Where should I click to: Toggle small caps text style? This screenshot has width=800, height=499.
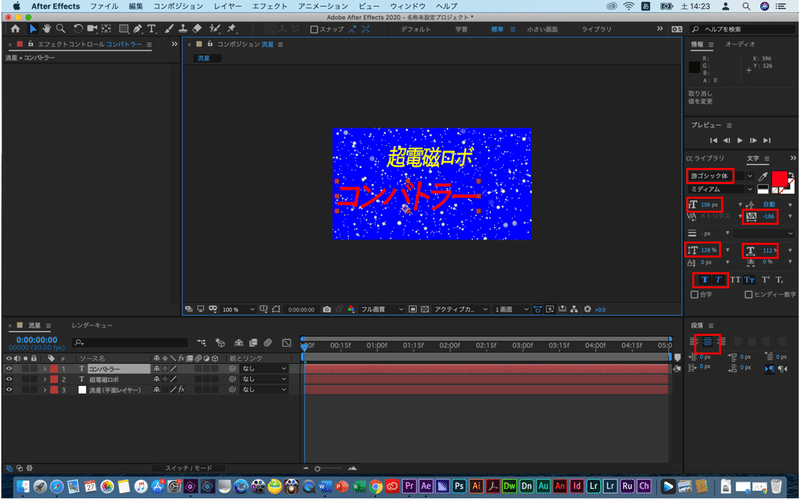(749, 280)
